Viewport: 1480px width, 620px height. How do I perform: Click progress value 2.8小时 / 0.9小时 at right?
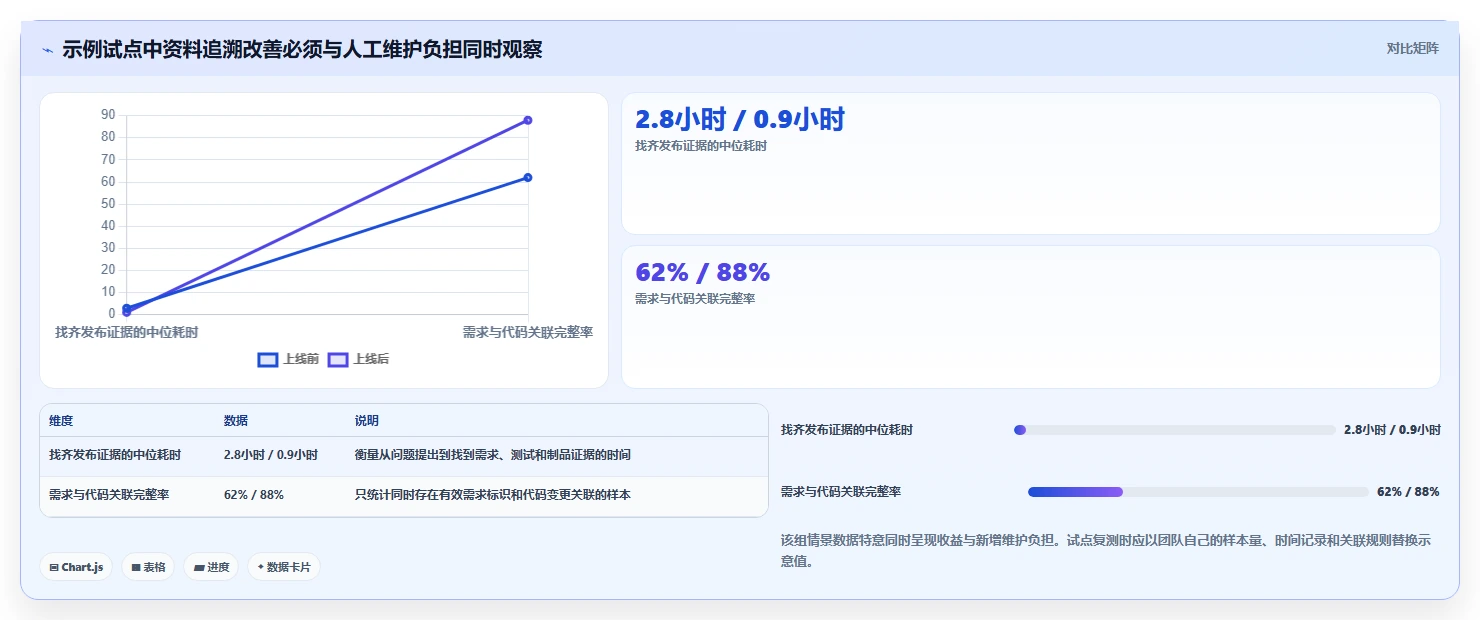[1392, 430]
